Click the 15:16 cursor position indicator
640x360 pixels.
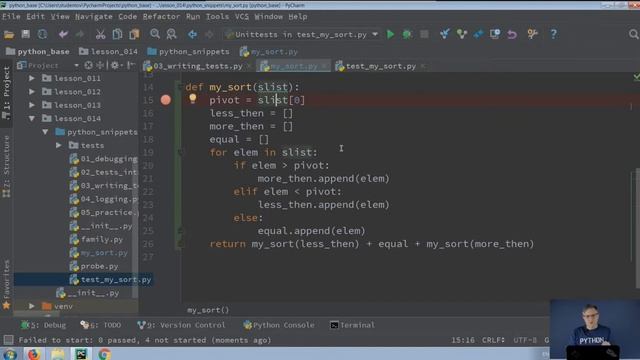[x=463, y=340]
